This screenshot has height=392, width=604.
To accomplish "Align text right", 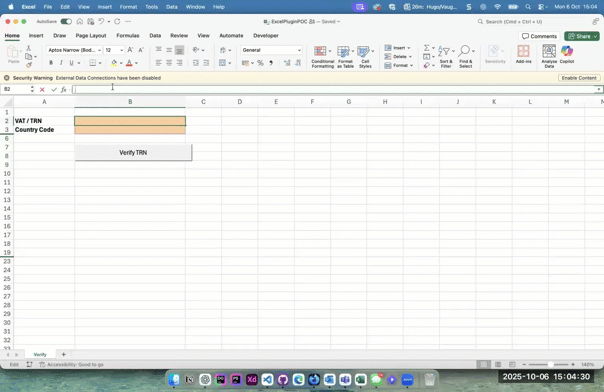I will point(180,63).
